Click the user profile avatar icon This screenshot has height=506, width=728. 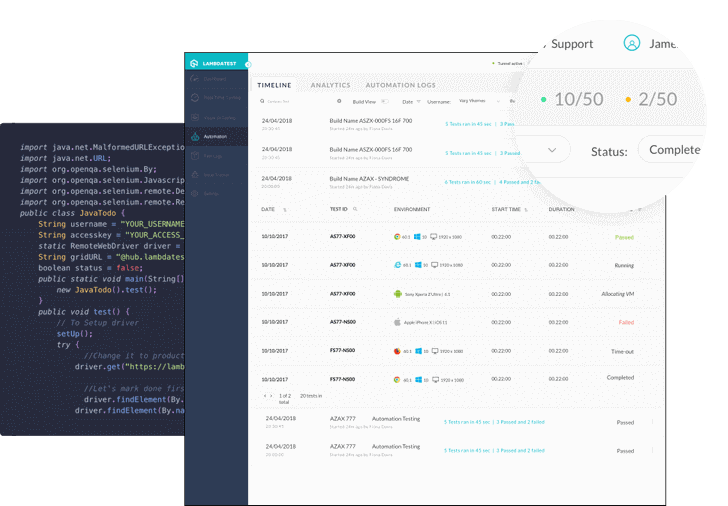pyautogui.click(x=631, y=44)
